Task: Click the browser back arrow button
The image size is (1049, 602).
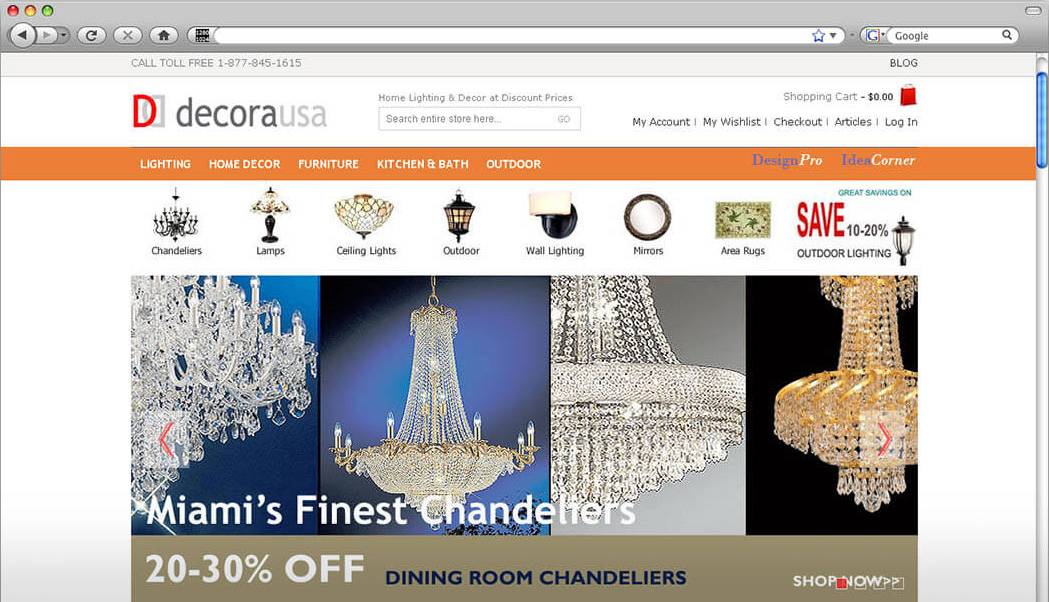Action: pos(23,35)
